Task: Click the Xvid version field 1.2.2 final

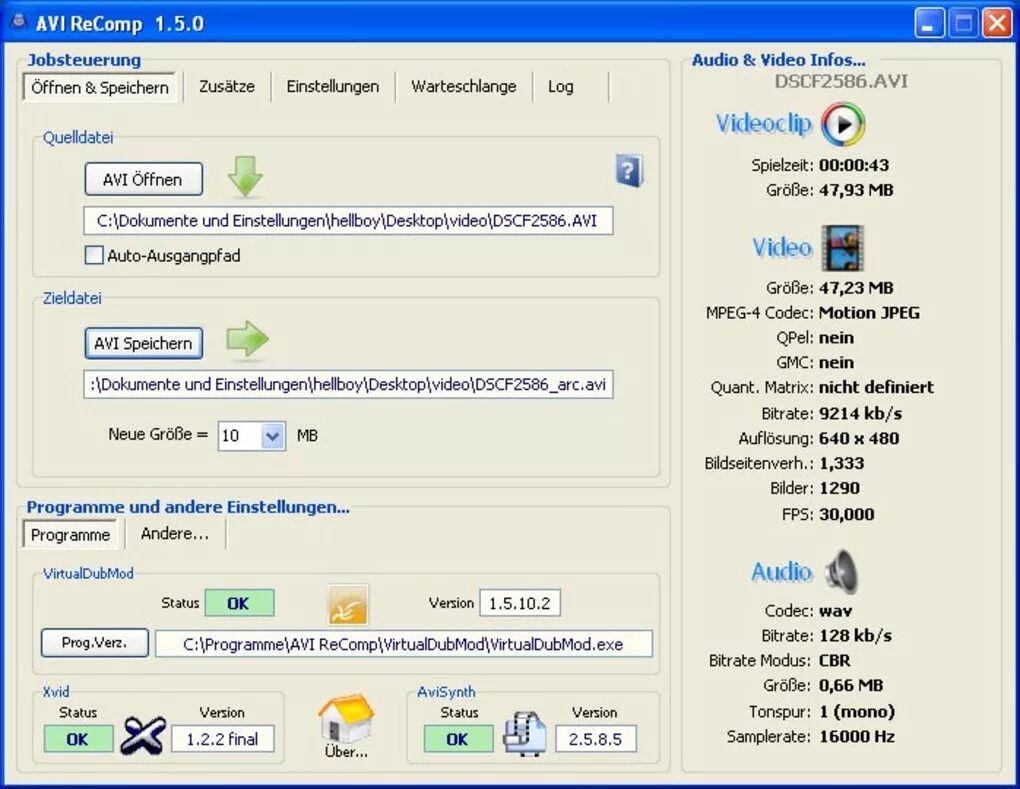Action: point(222,740)
